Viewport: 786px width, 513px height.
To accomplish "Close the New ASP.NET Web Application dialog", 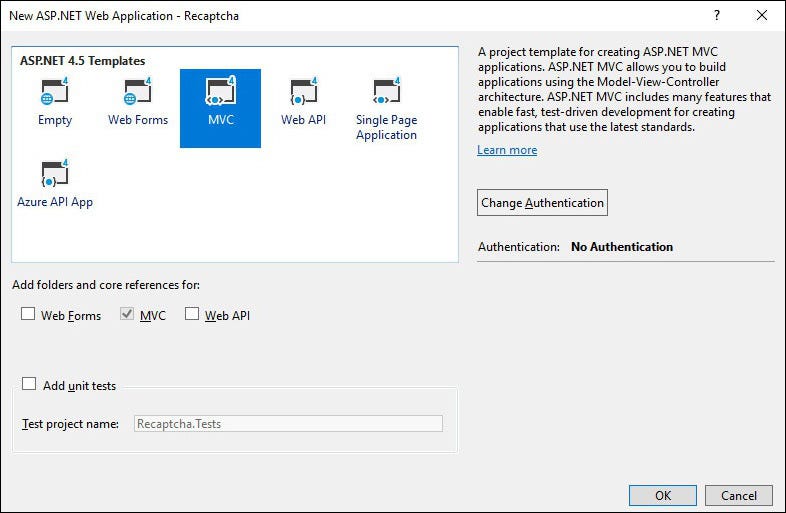I will click(x=762, y=16).
